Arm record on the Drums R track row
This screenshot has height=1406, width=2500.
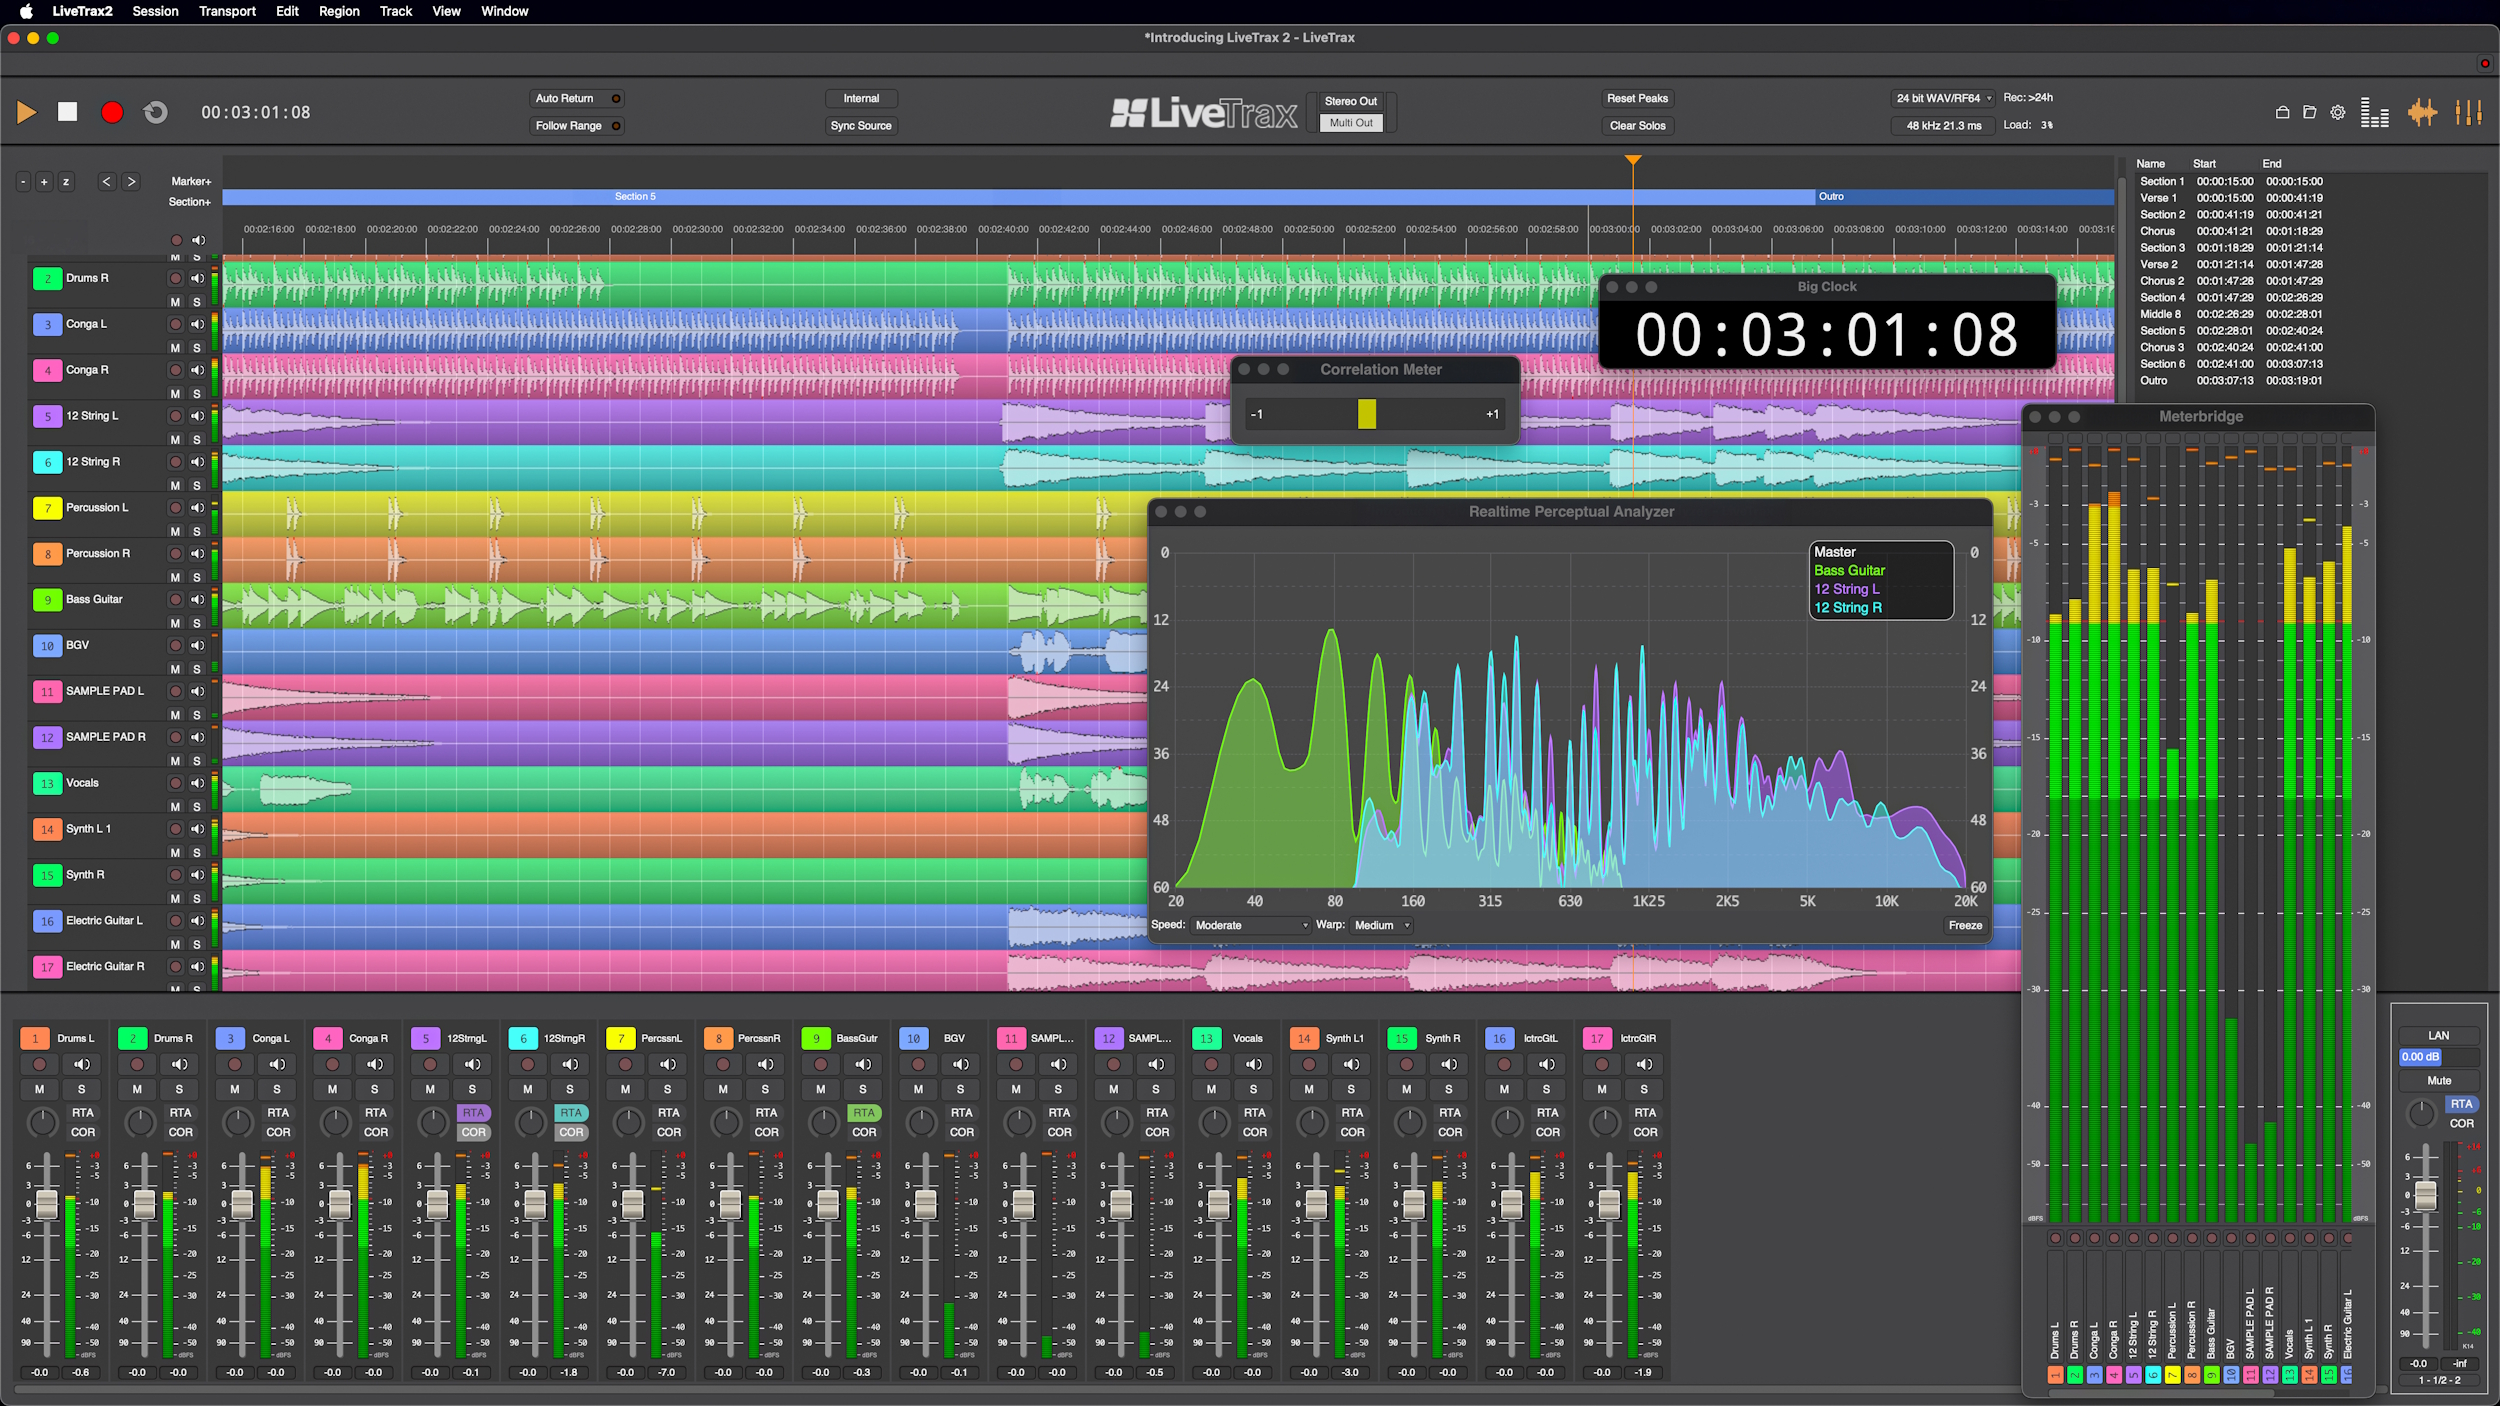point(176,278)
